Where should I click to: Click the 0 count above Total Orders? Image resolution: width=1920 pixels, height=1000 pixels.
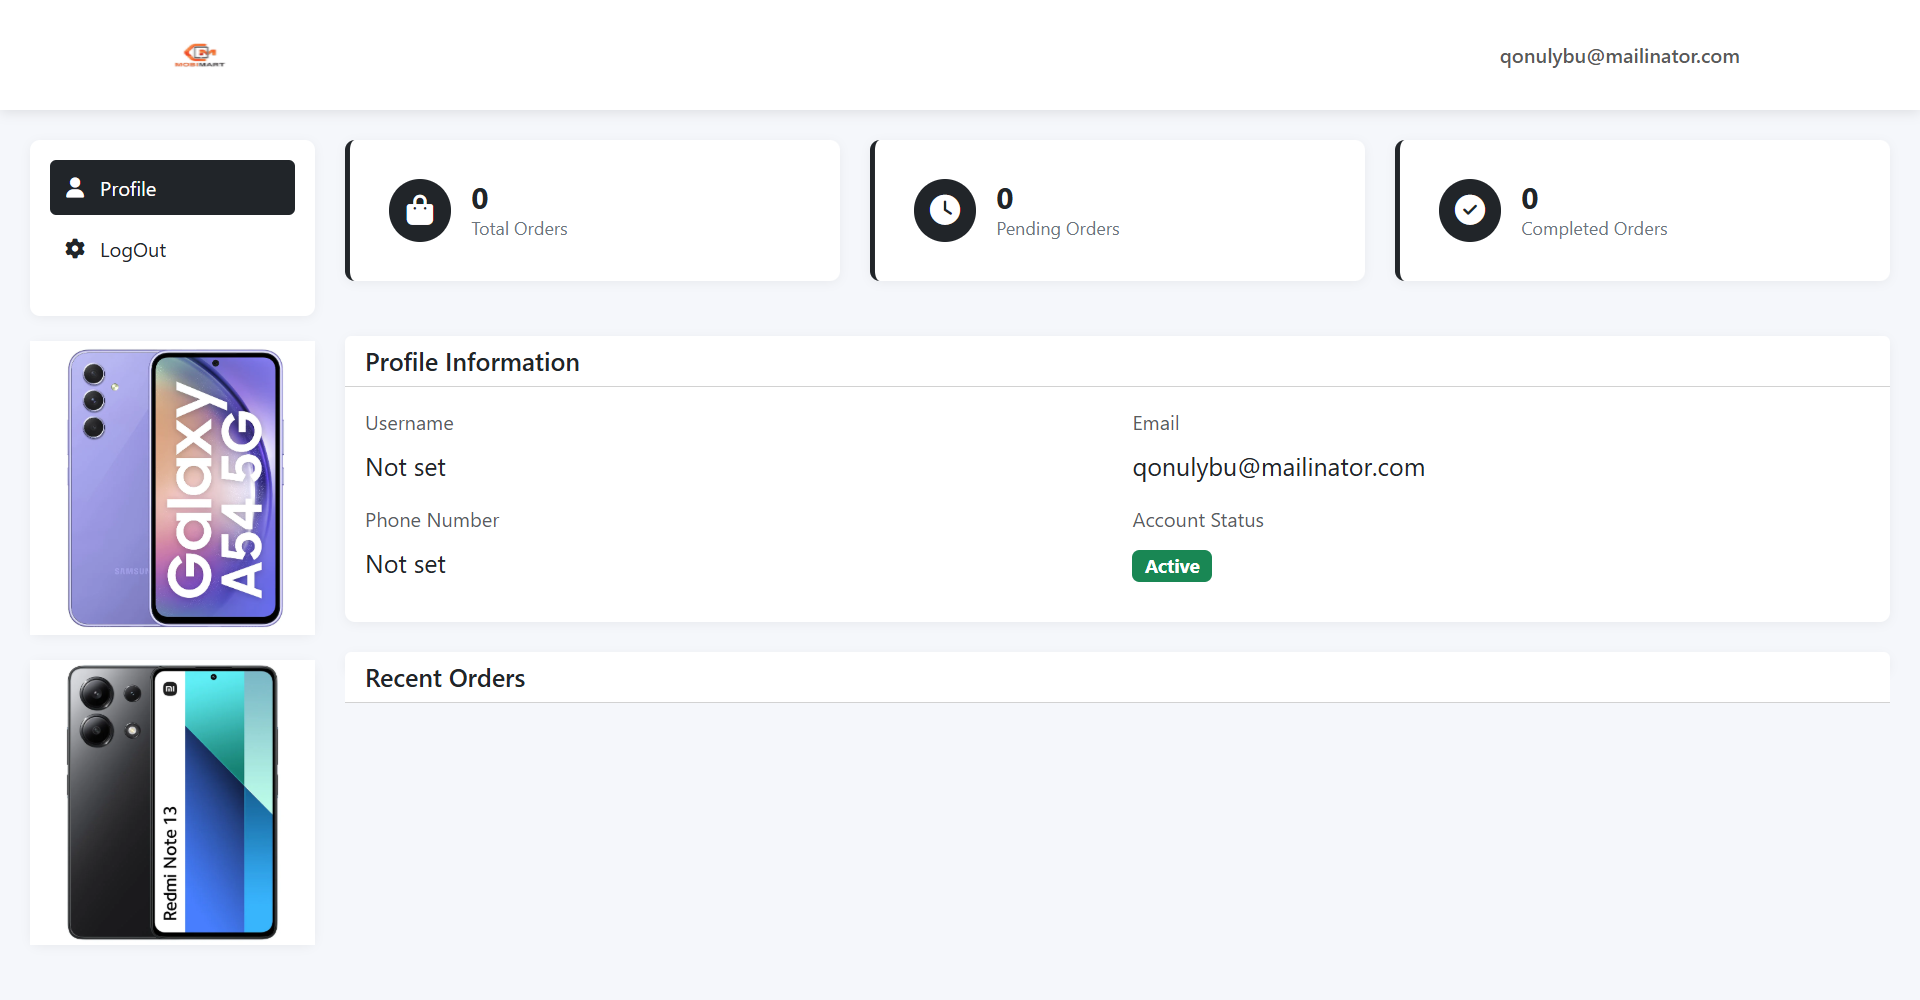click(x=480, y=198)
